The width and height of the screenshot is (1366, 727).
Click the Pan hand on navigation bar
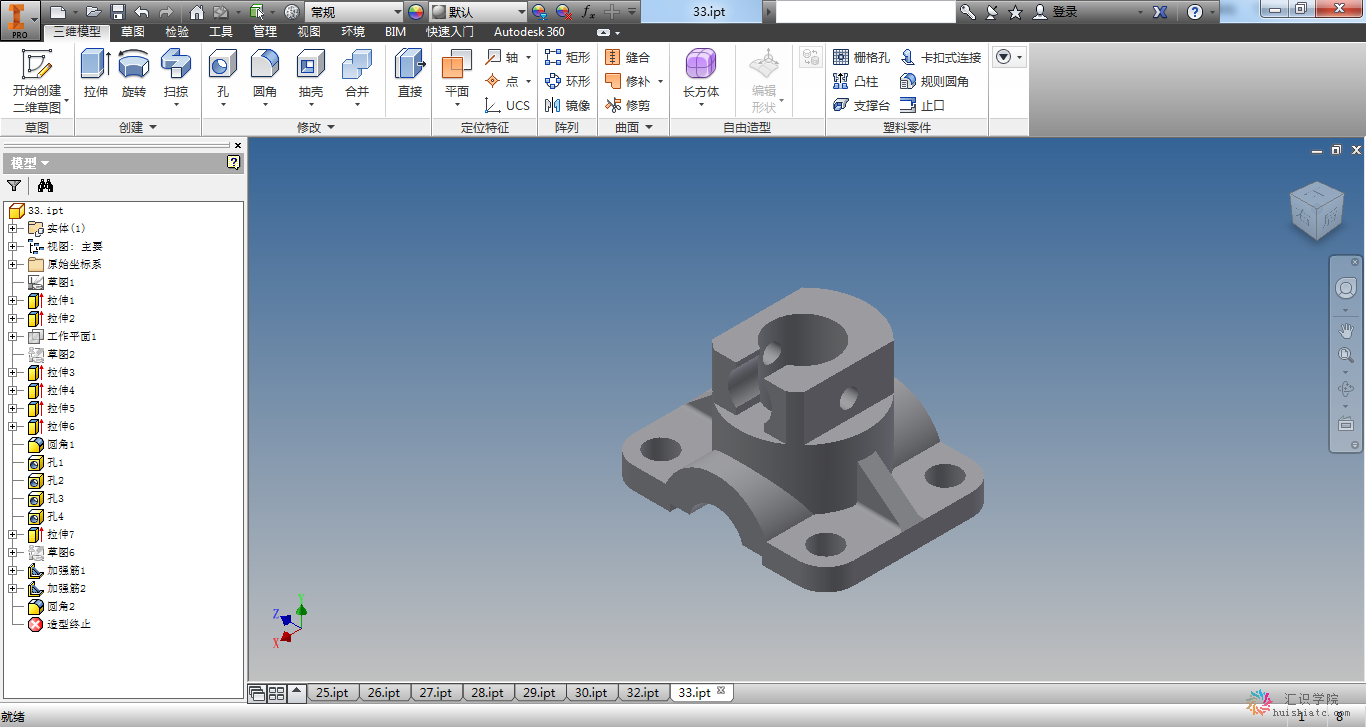(1346, 330)
